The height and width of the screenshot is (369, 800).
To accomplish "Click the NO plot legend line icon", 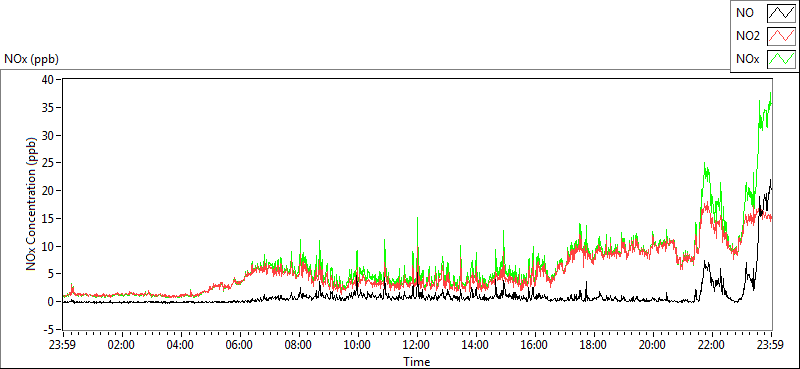I will [782, 12].
